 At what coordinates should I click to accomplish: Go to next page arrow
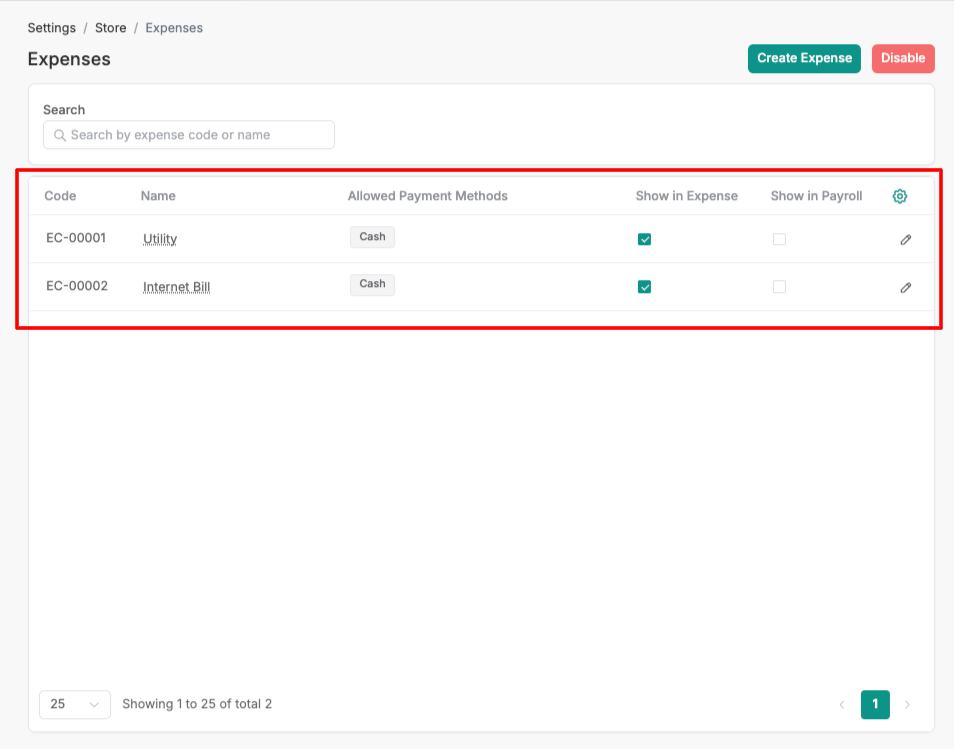(x=907, y=705)
